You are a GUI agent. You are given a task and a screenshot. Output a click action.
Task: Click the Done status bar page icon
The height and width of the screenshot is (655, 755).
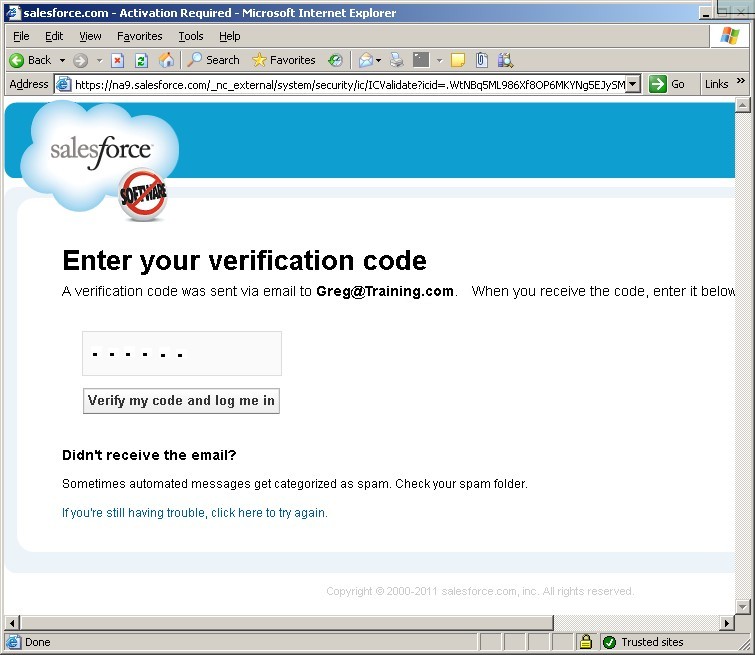(13, 642)
